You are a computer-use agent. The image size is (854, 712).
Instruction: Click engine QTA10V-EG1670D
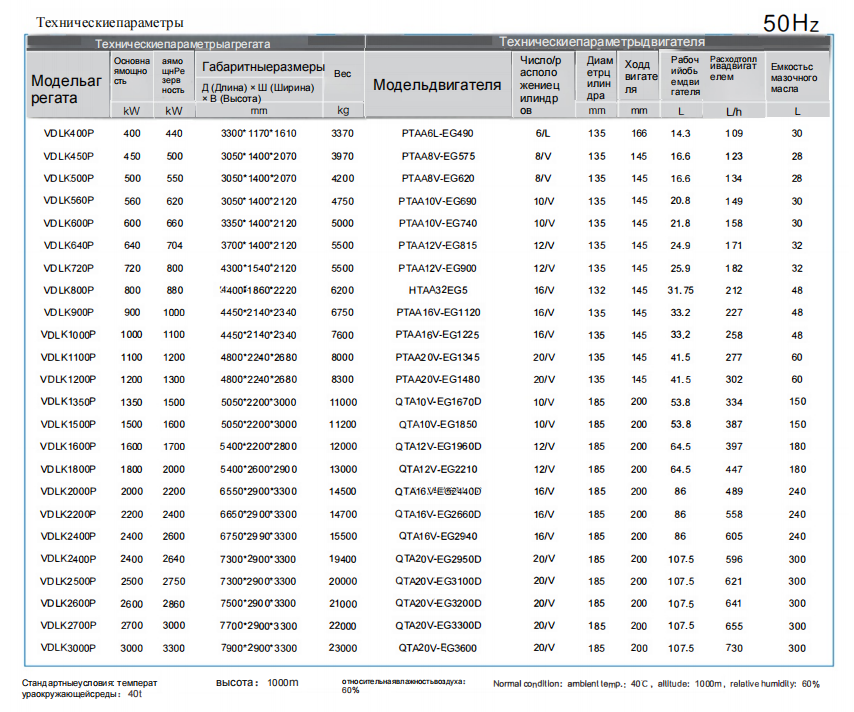[438, 401]
